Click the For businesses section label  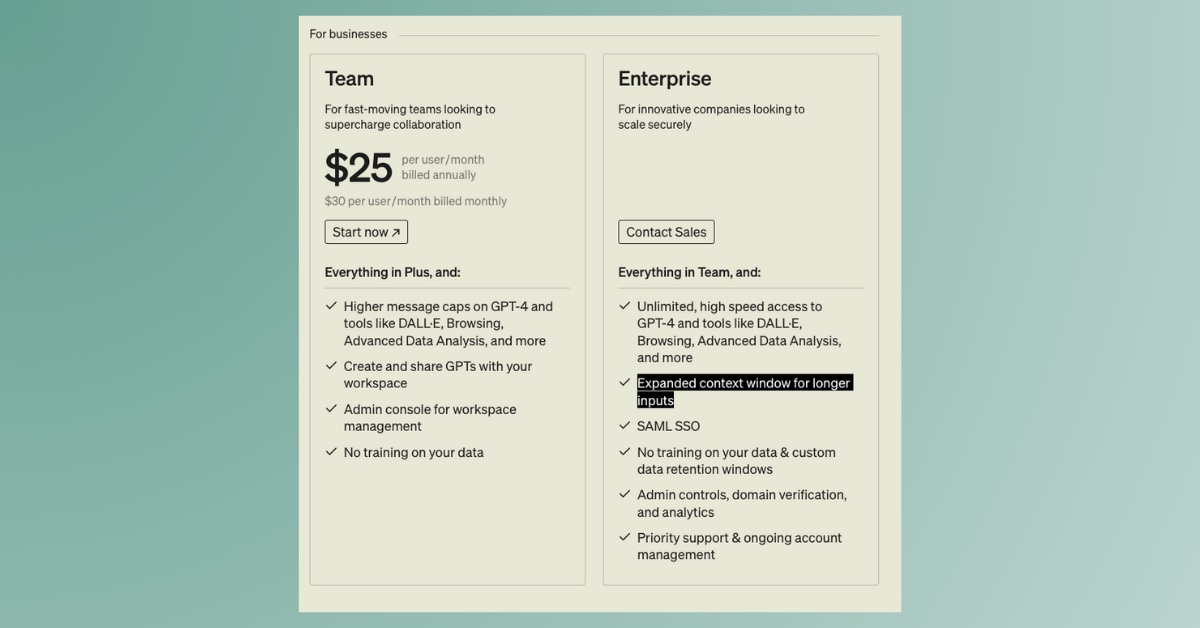point(348,34)
